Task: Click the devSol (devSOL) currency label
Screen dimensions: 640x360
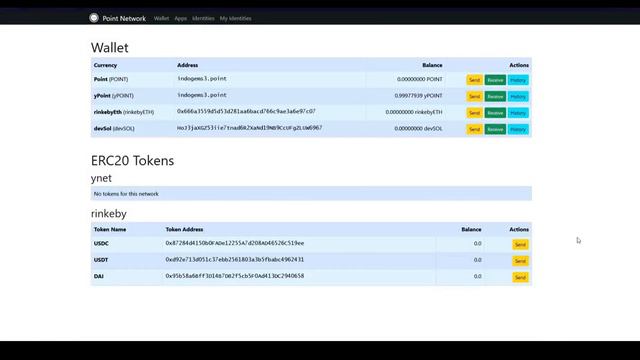Action: (x=114, y=129)
